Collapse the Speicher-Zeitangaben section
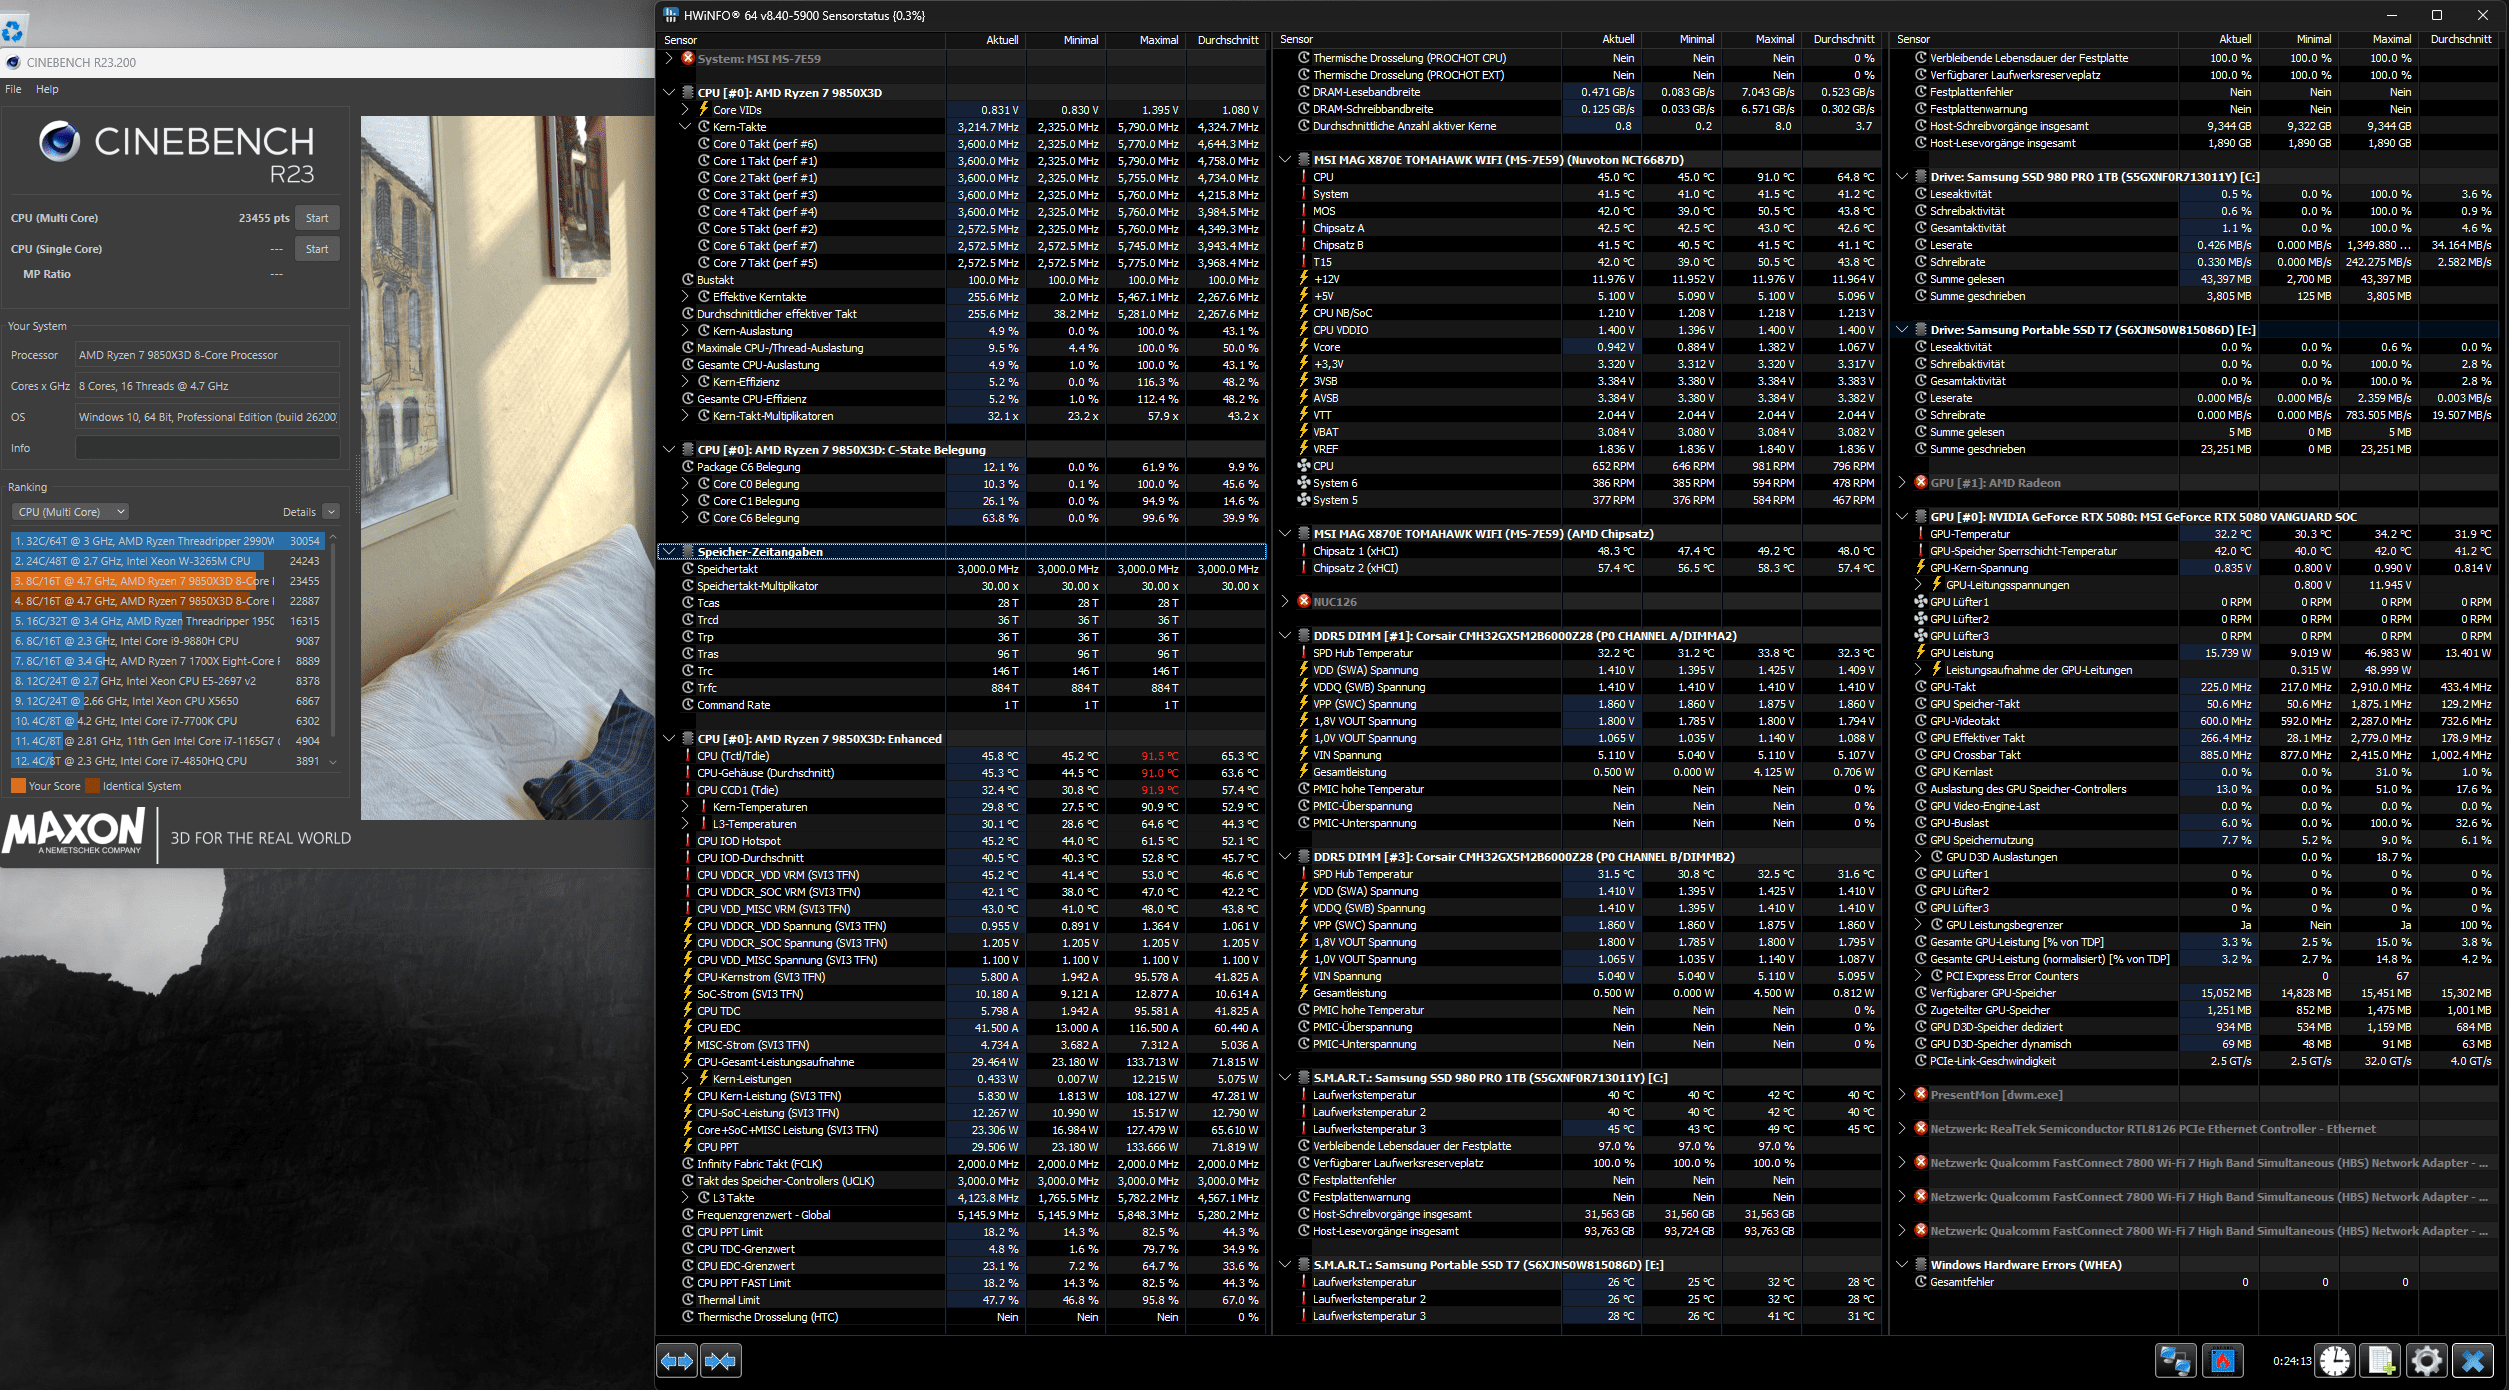The image size is (2509, 1390). pos(669,552)
